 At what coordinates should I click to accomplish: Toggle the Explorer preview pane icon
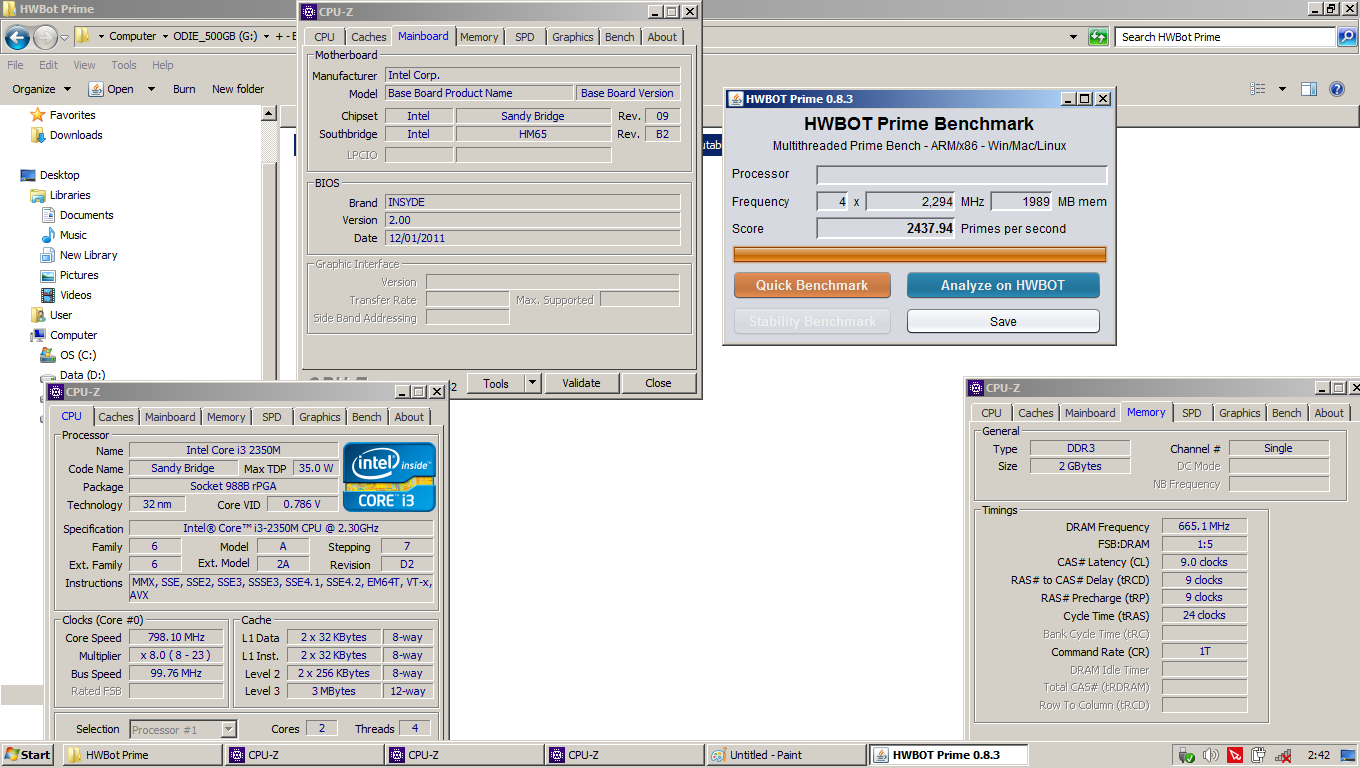[x=1308, y=89]
